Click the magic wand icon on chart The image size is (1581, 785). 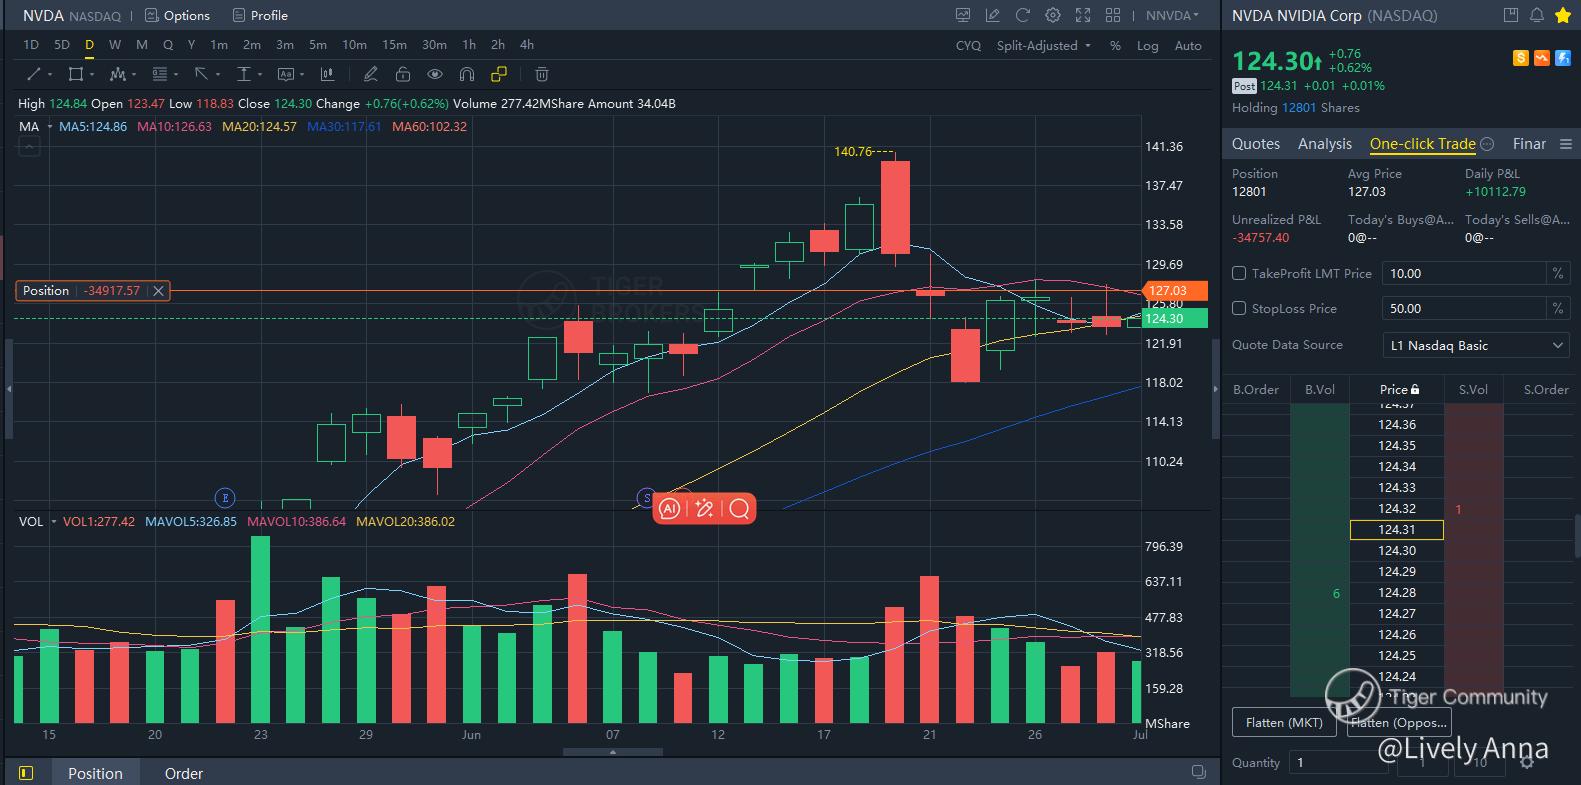pos(704,509)
